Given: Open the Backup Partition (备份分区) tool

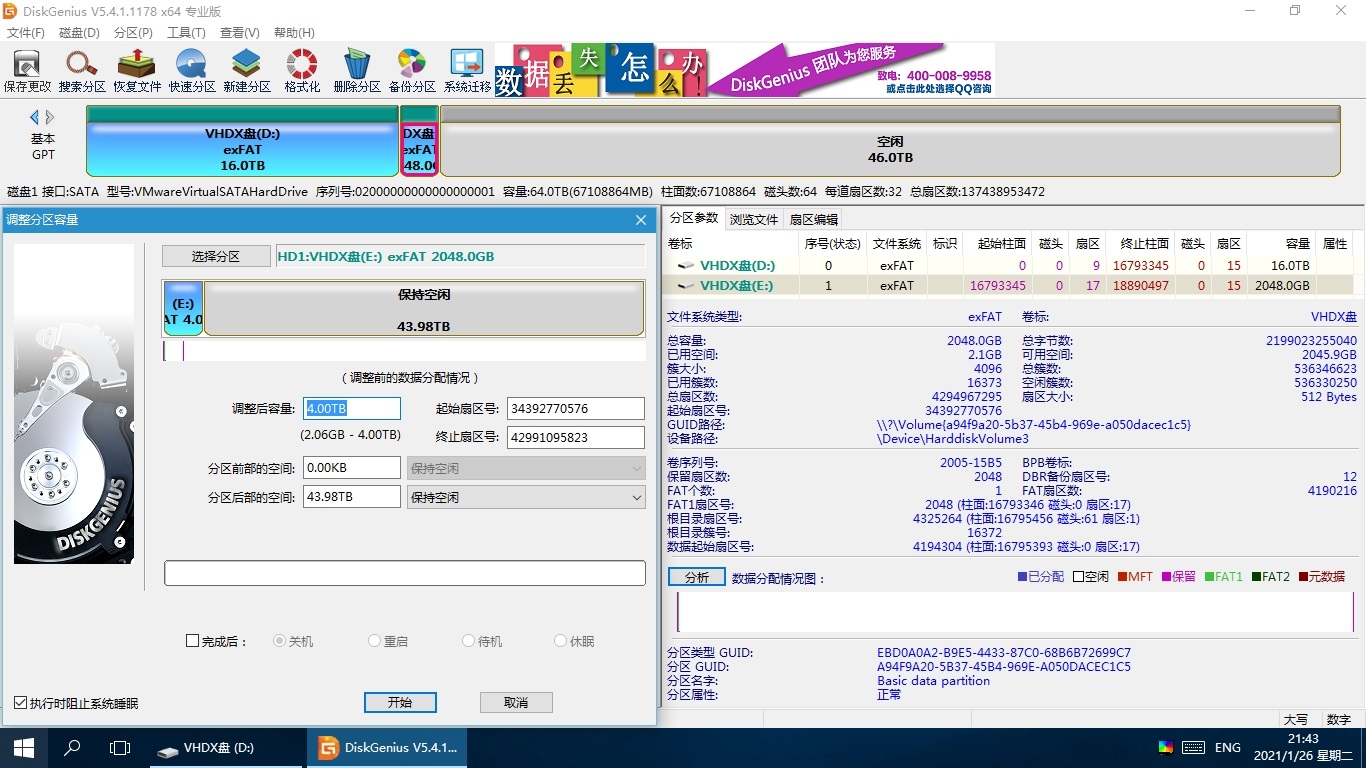Looking at the screenshot, I should 412,70.
